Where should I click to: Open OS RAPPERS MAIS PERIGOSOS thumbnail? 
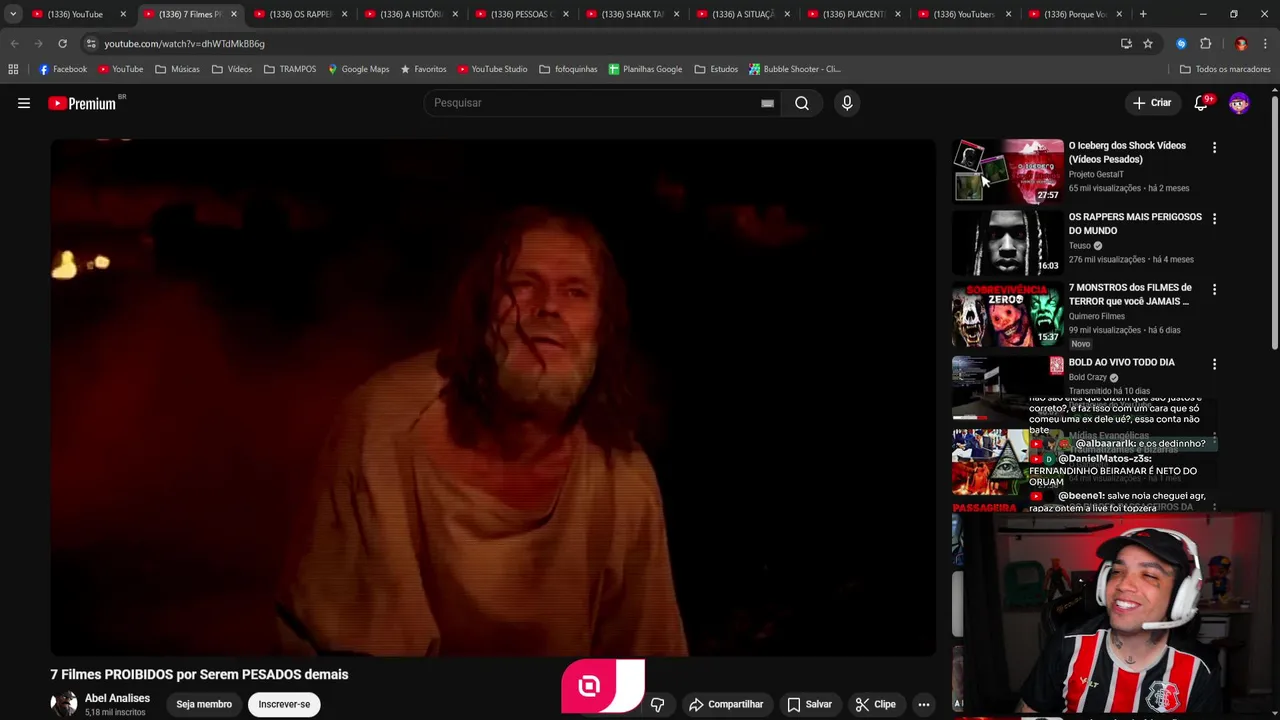pos(1007,242)
